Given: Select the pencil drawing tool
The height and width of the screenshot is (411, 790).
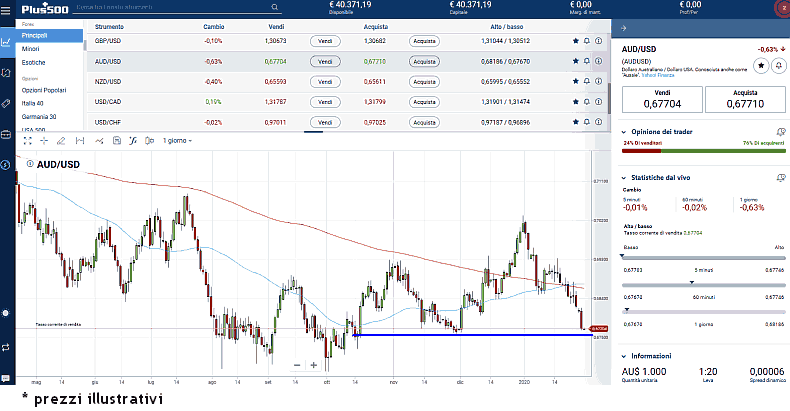Looking at the screenshot, I should tap(61, 140).
